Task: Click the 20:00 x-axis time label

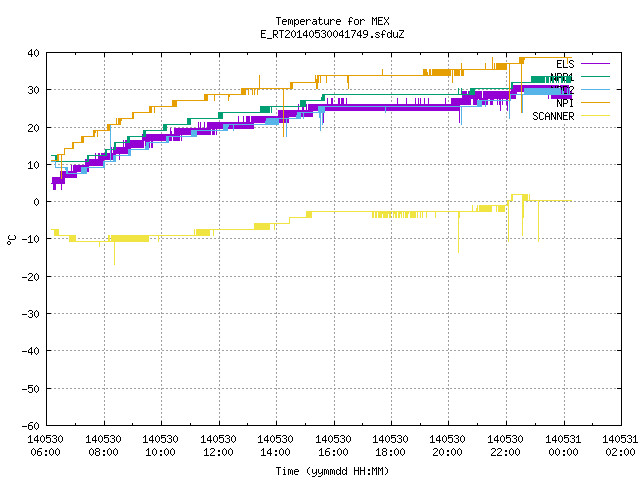Action: click(x=448, y=452)
